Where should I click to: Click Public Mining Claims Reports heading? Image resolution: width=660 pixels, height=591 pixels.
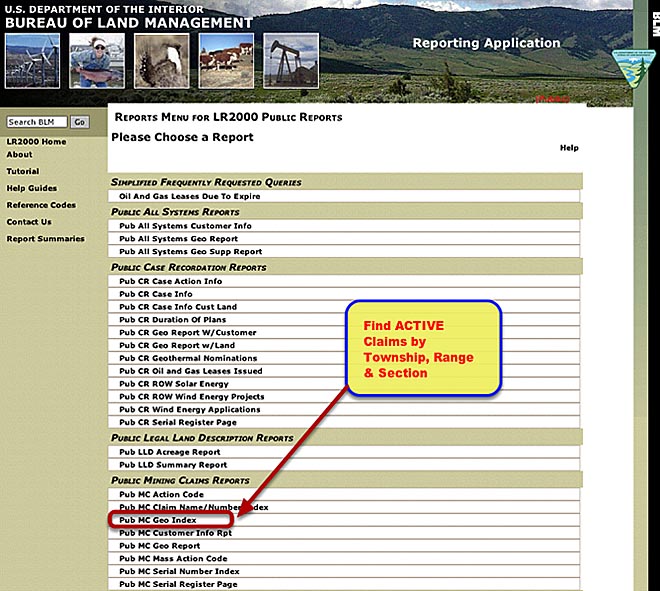click(180, 481)
